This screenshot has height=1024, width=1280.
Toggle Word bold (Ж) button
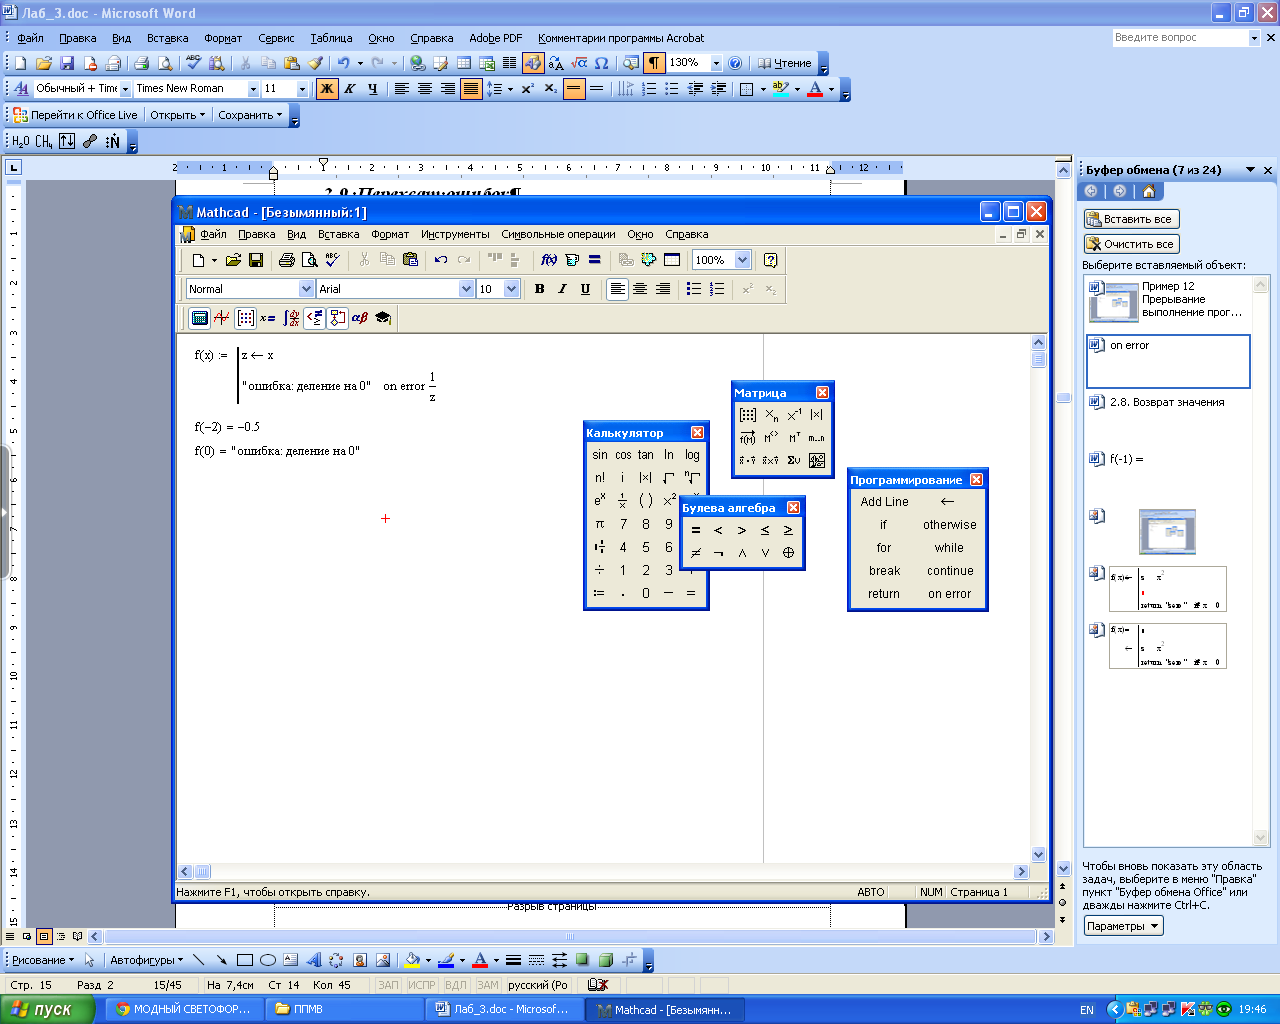pos(327,89)
